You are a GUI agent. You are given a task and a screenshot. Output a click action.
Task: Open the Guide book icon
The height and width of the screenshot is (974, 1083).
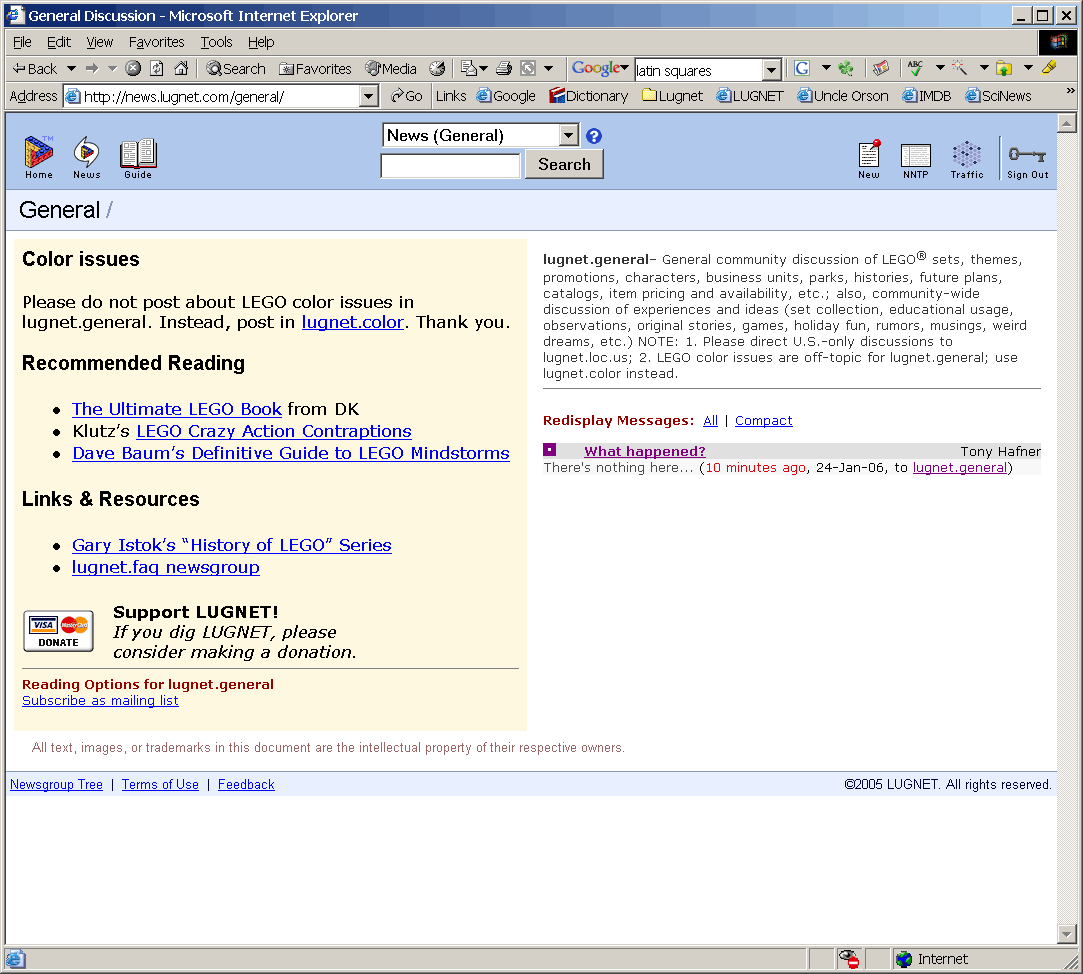tap(138, 155)
